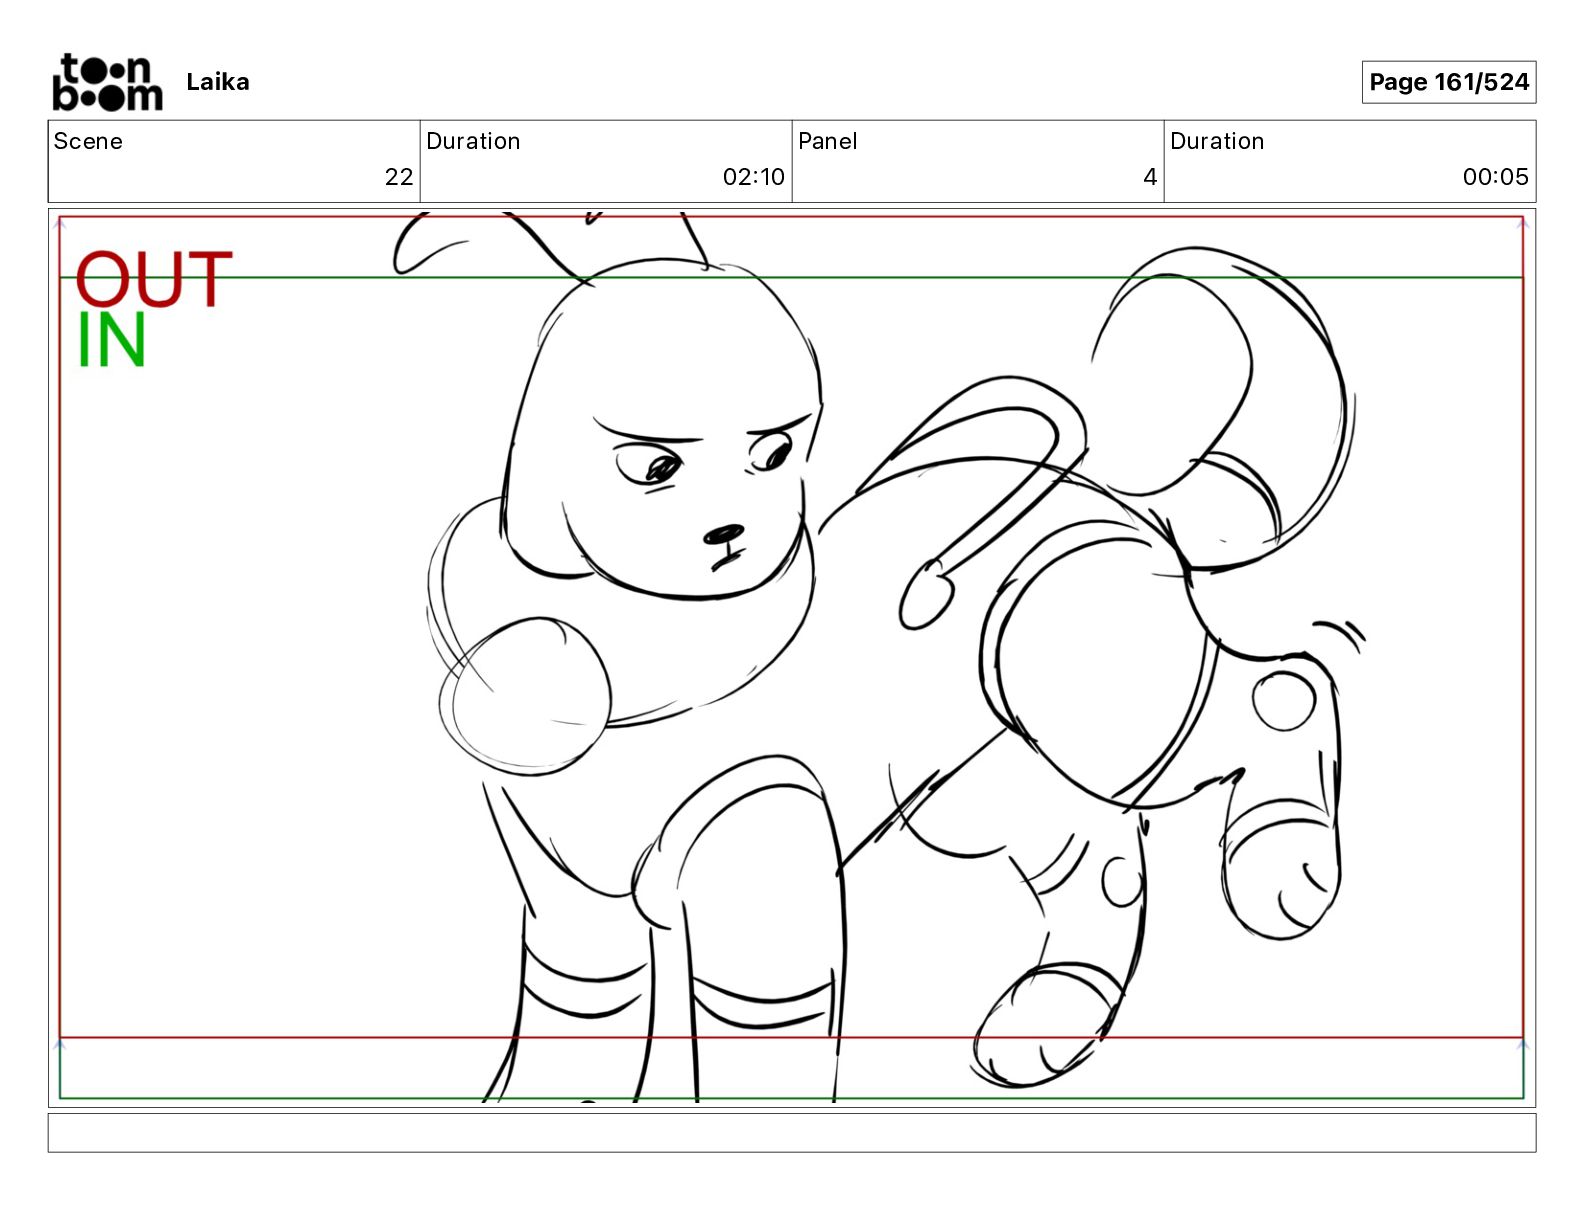Click the 'Page 161/524' indicator
Image resolution: width=1584 pixels, height=1224 pixels.
pos(1449,82)
